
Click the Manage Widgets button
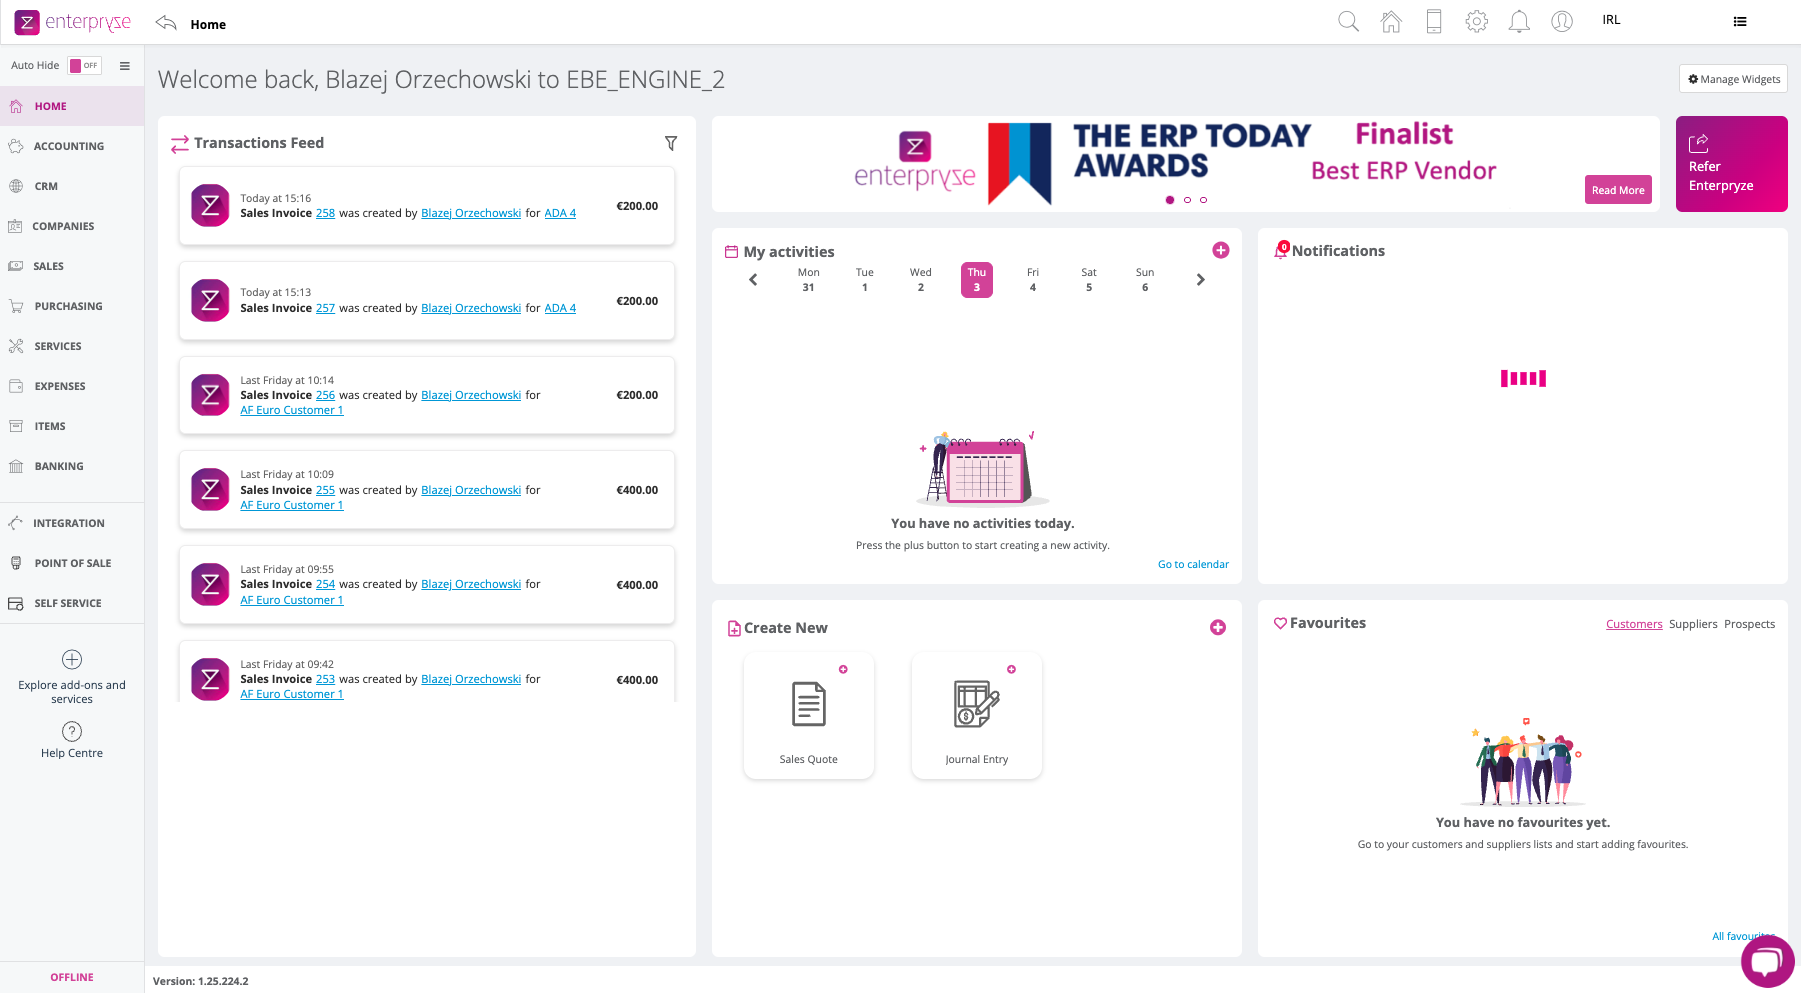coord(1733,79)
